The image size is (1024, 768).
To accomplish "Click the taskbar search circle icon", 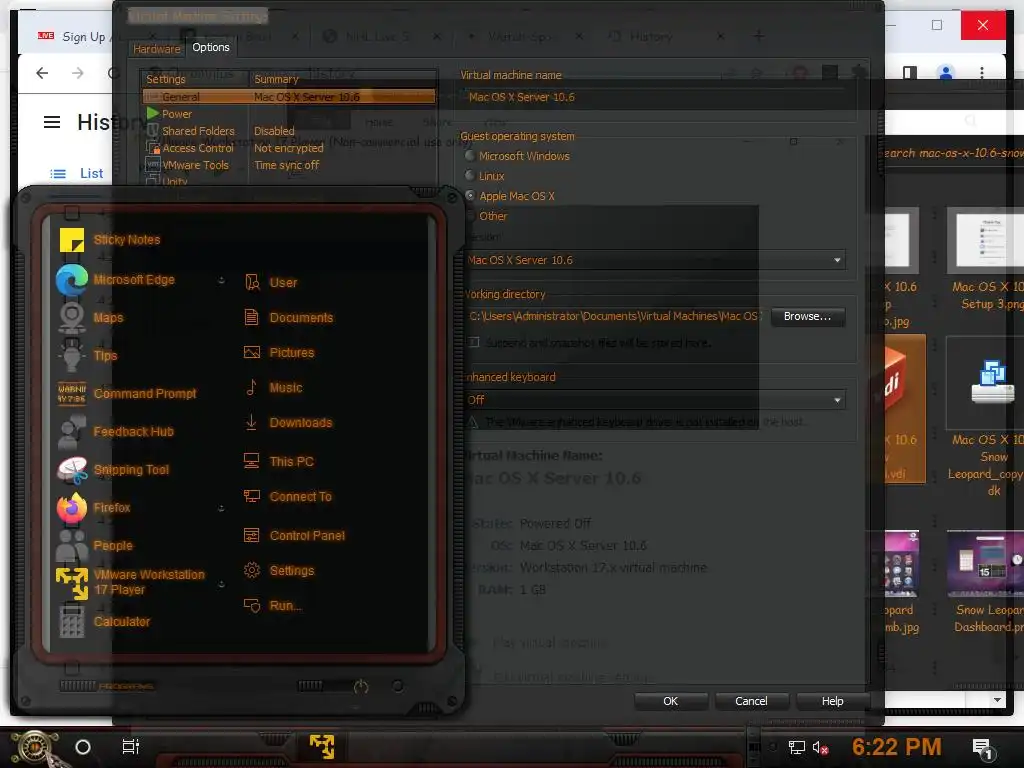I will (83, 746).
